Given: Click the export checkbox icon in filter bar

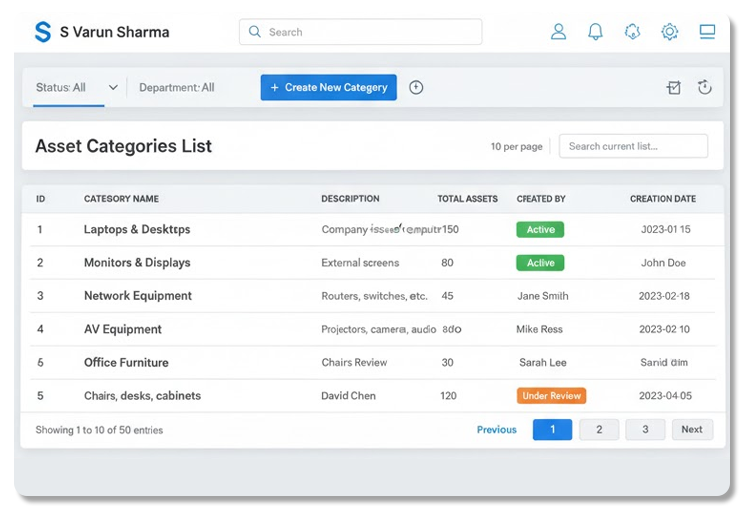Looking at the screenshot, I should pos(674,88).
